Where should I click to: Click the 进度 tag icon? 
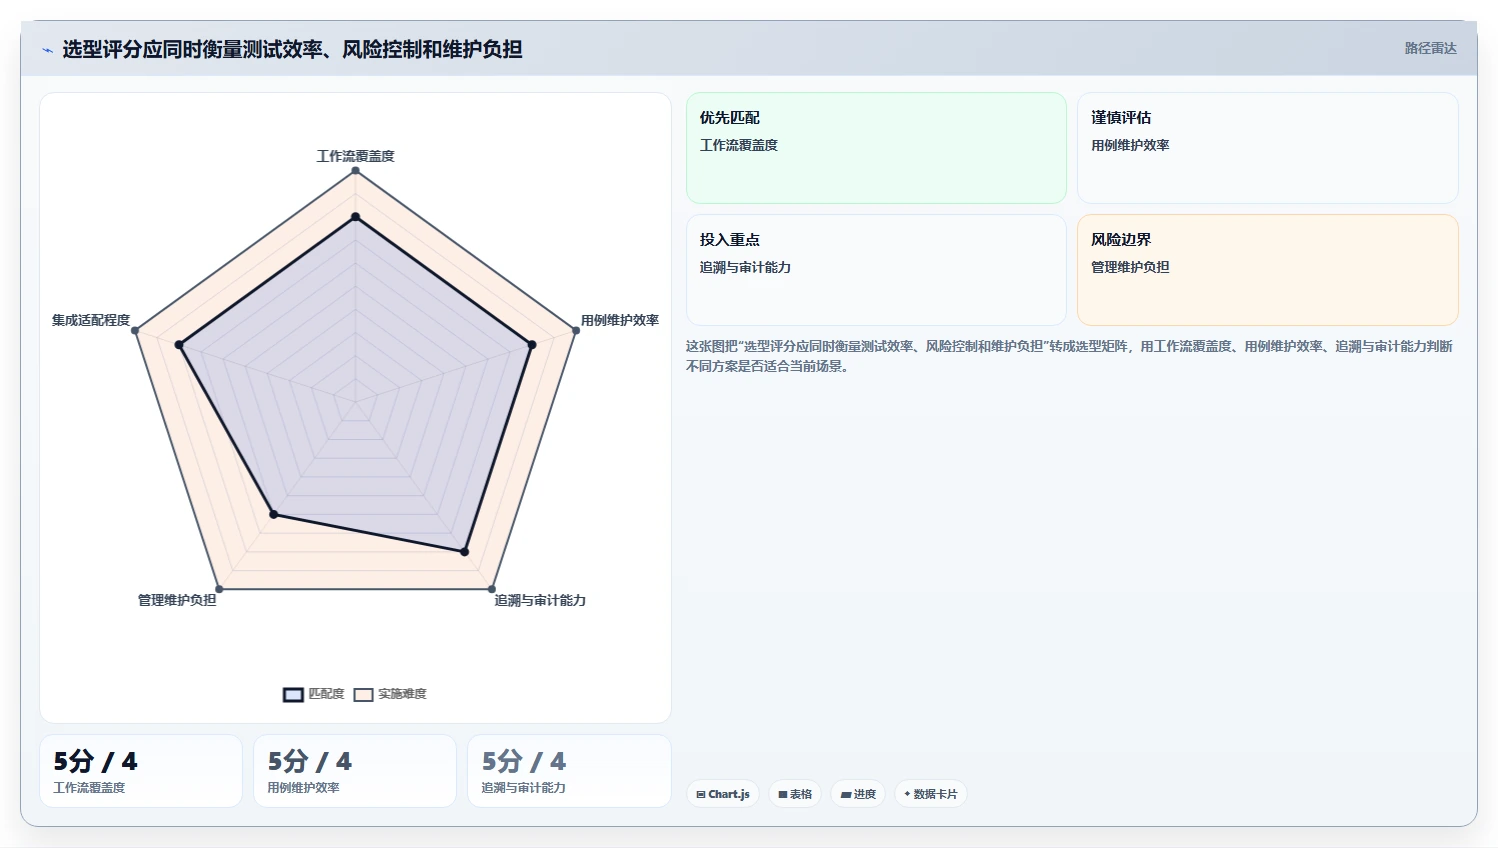pyautogui.click(x=846, y=794)
